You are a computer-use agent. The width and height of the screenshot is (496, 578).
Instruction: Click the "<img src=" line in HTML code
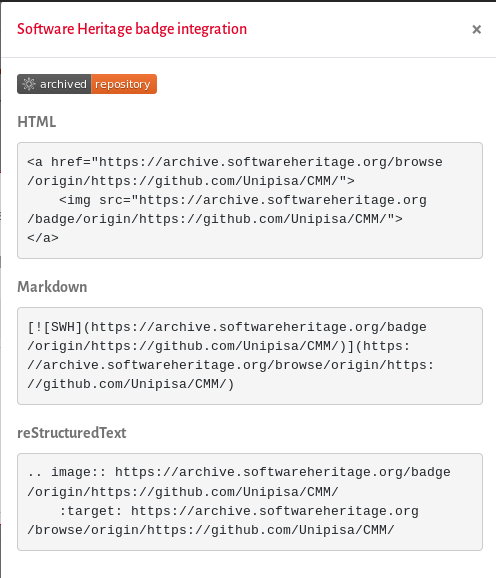pos(243,200)
